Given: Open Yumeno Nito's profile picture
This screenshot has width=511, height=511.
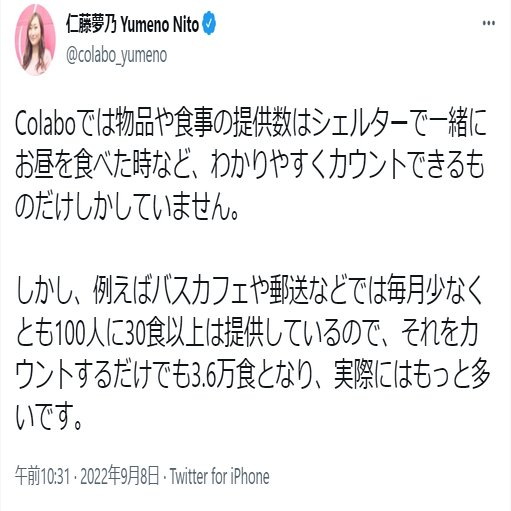Looking at the screenshot, I should [x=35, y=40].
